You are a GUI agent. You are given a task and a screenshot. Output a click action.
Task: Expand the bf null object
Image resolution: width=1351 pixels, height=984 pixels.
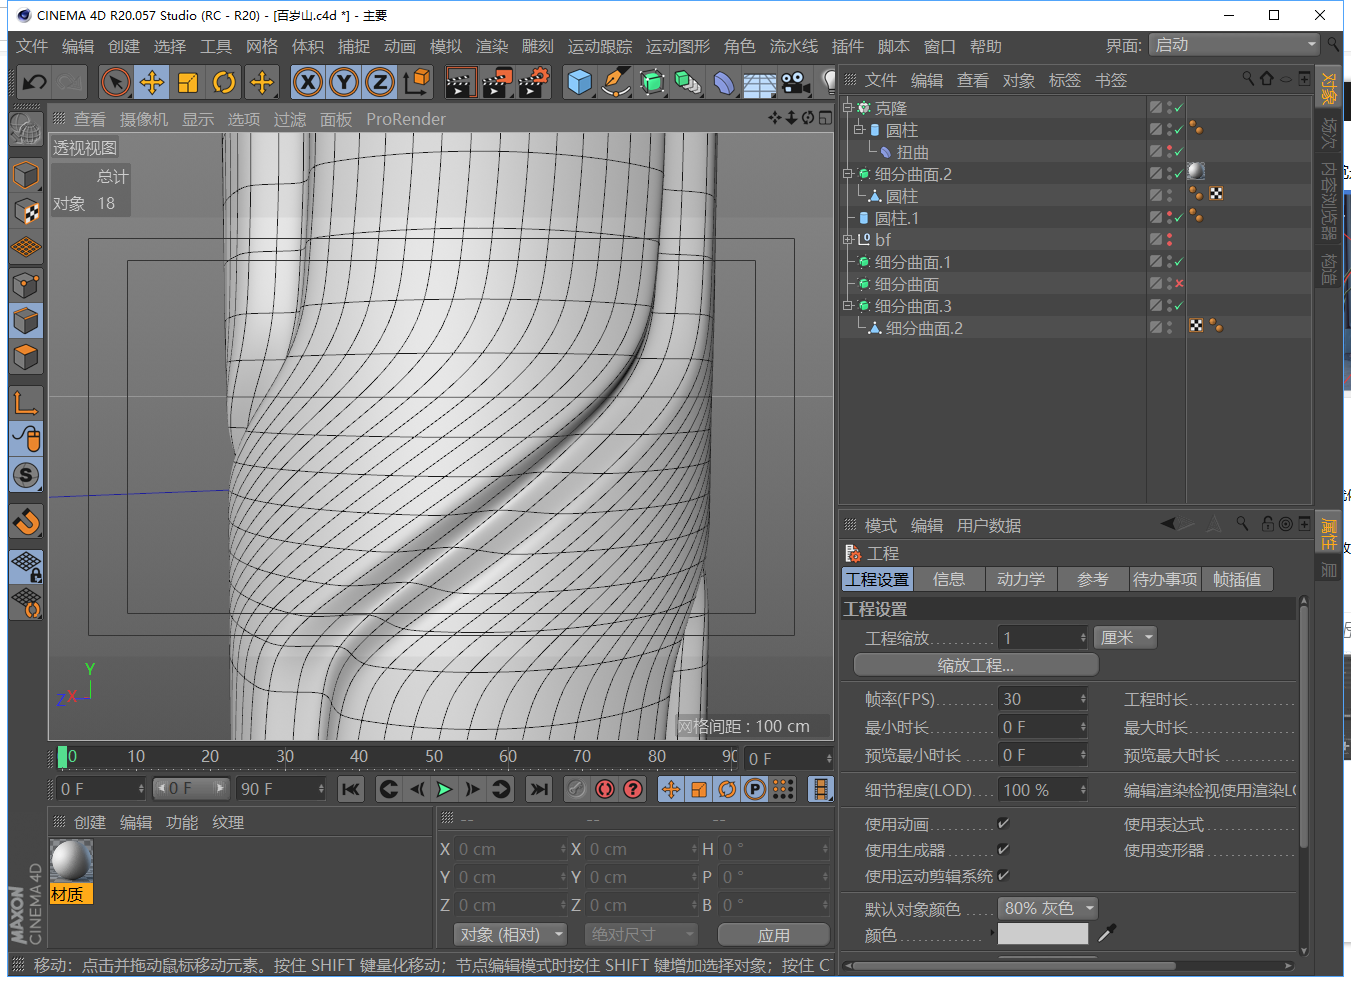[848, 239]
